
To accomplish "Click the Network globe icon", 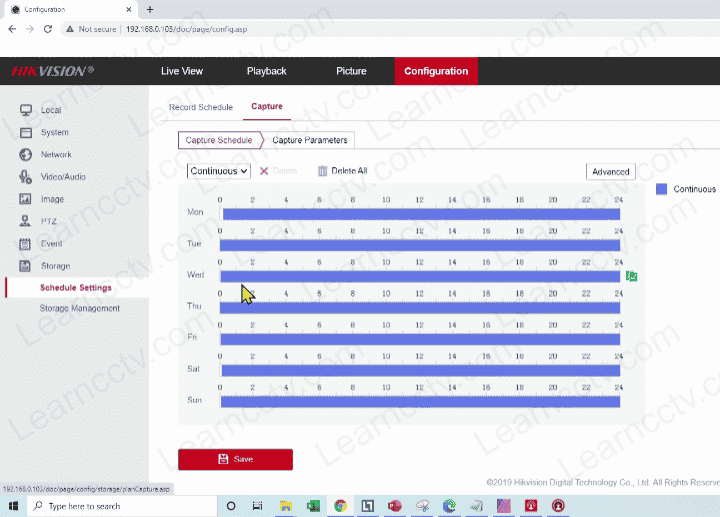I will 26,155.
